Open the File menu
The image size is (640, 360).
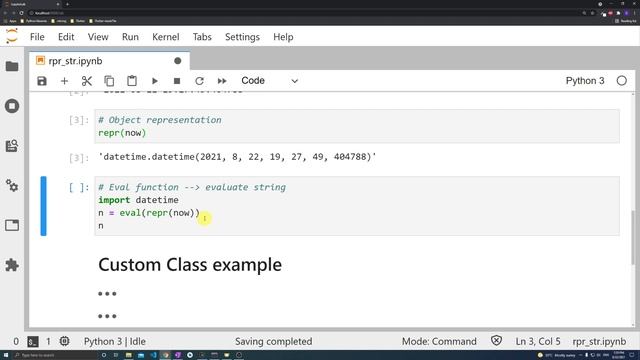[37, 37]
